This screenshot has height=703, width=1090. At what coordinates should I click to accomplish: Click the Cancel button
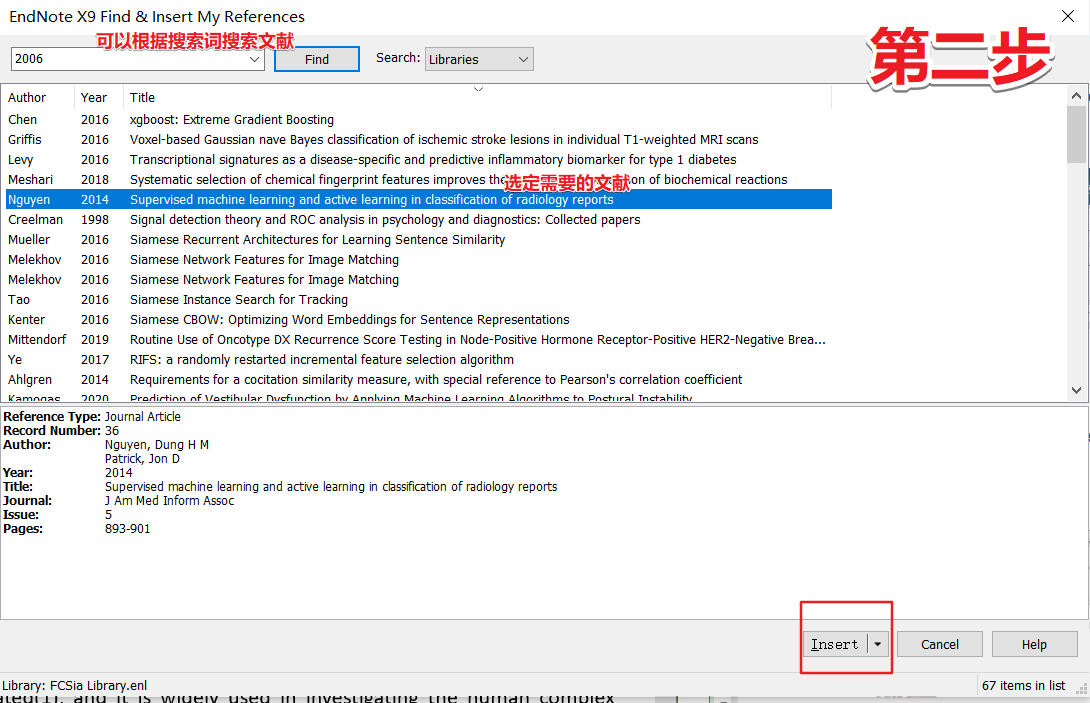[940, 645]
